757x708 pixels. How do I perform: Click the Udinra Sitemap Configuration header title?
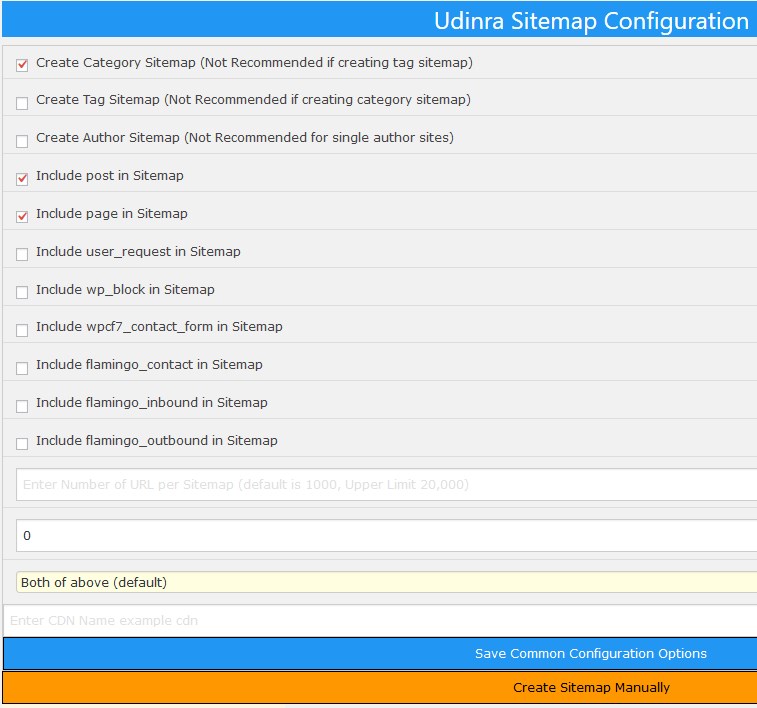tap(591, 21)
